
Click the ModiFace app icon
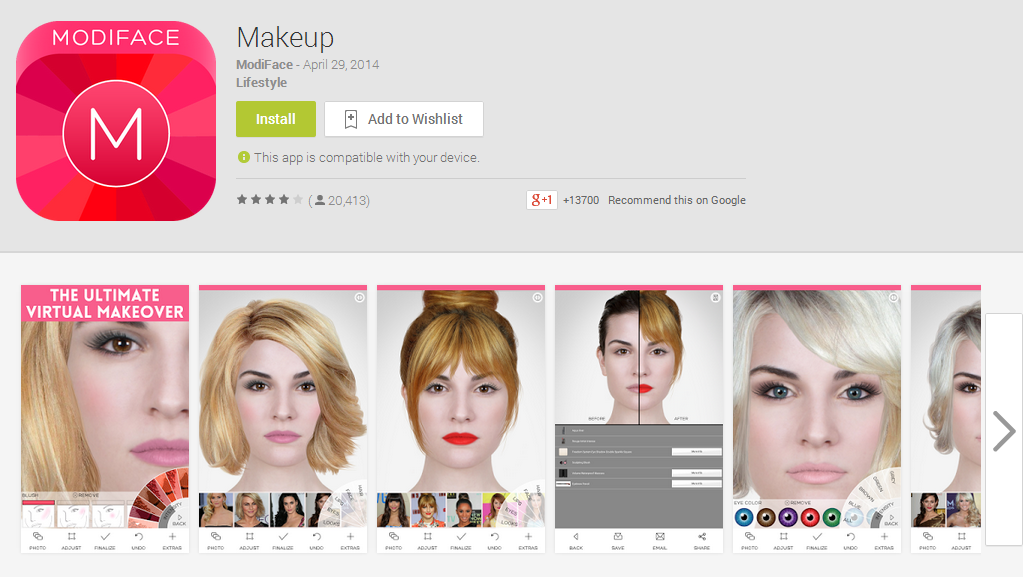[116, 121]
